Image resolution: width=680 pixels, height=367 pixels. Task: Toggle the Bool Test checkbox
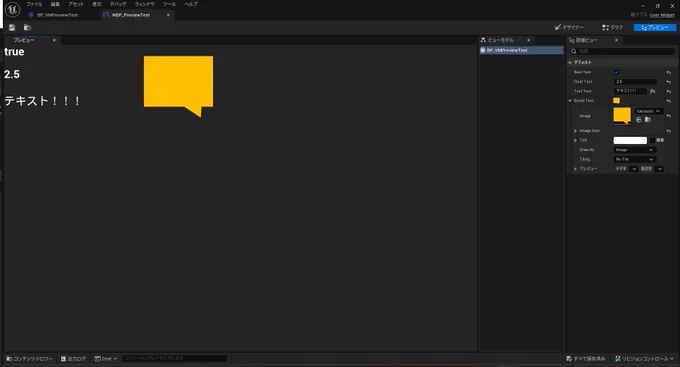point(616,72)
